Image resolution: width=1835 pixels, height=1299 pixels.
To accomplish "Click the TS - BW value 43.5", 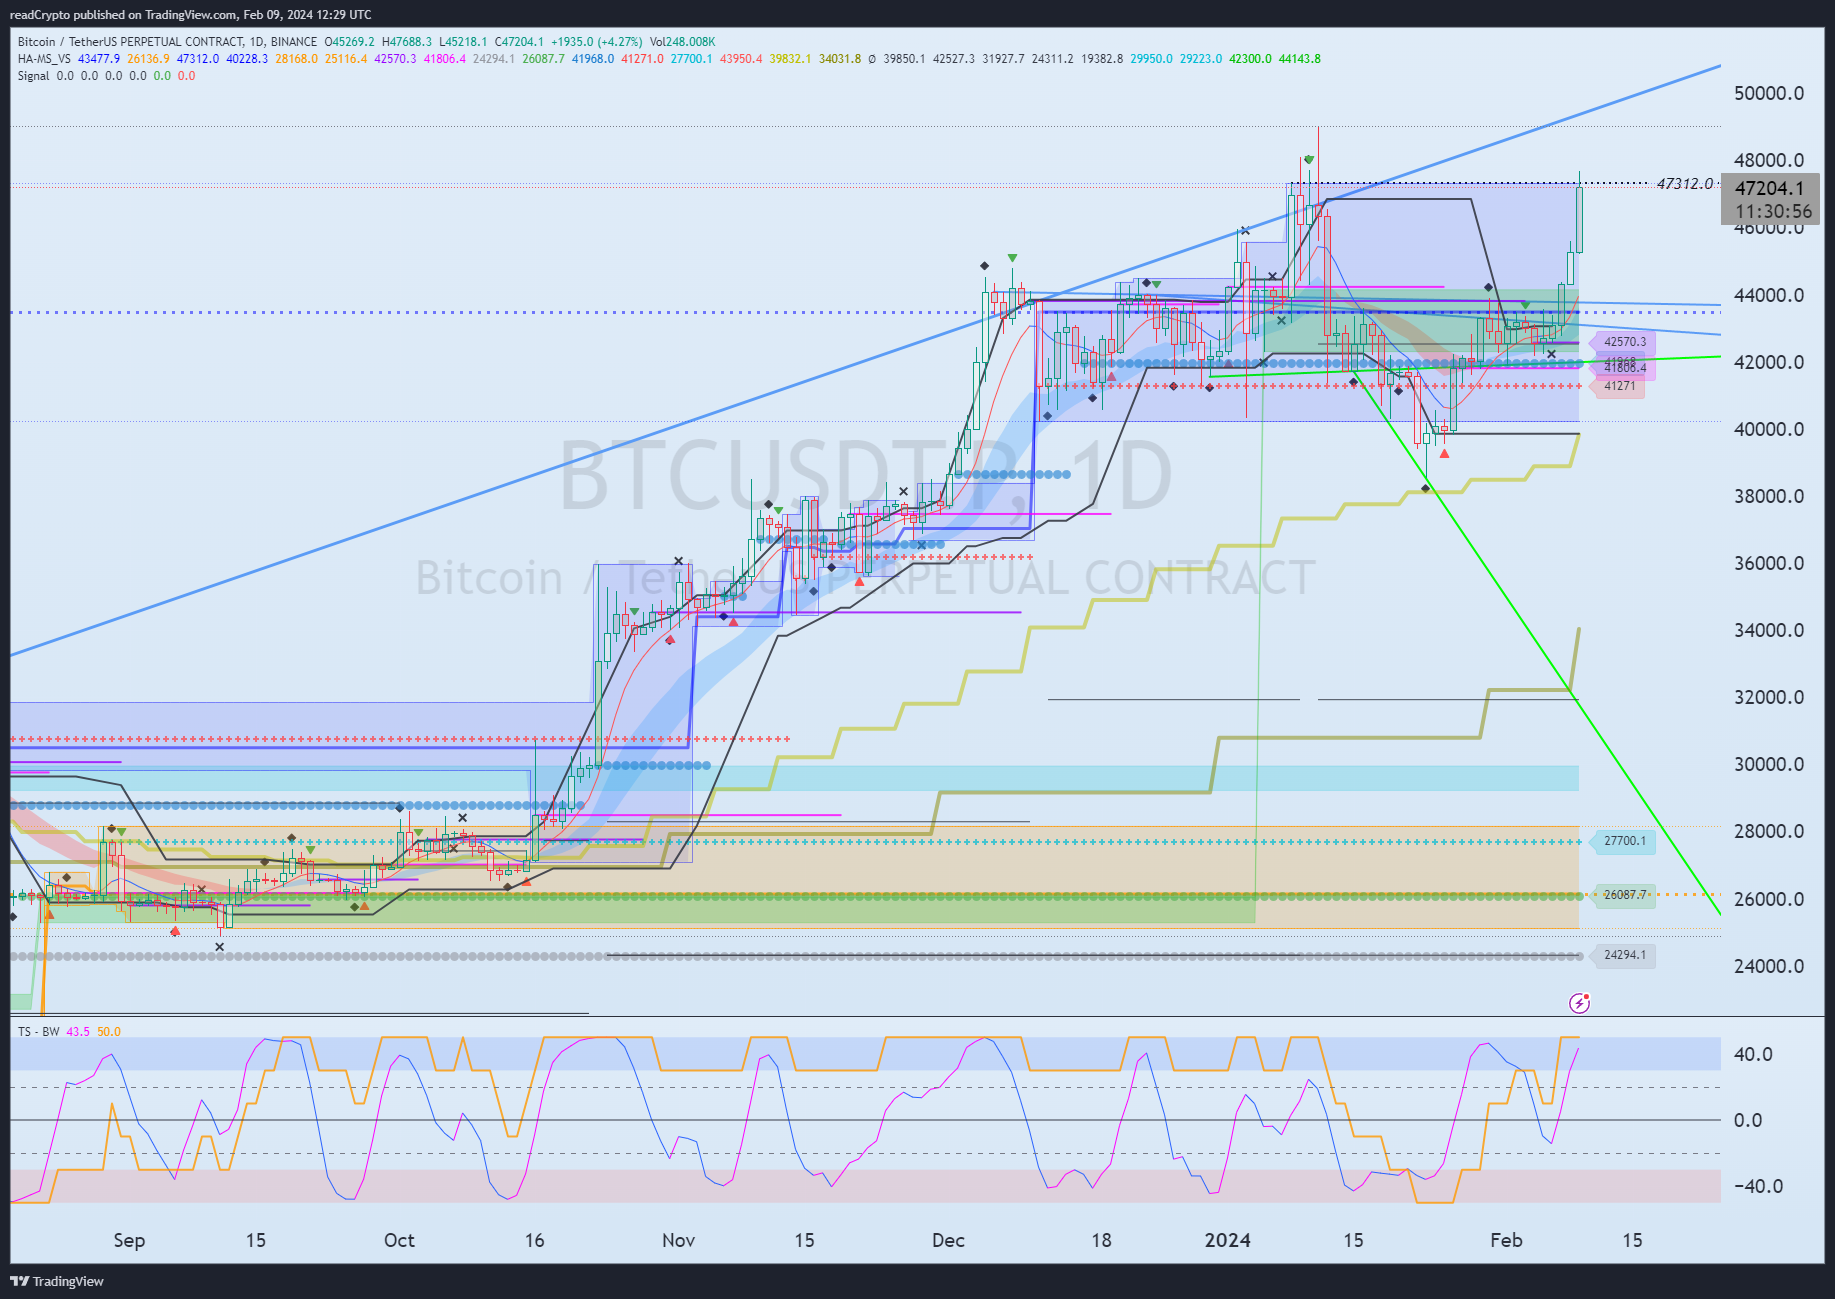I will click(x=78, y=1031).
